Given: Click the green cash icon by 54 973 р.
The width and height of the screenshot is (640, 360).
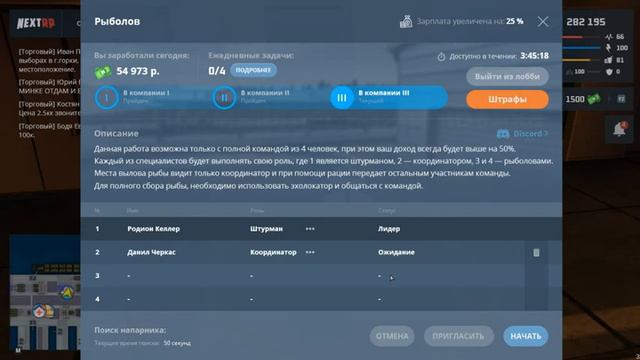Looking at the screenshot, I should 103,72.
